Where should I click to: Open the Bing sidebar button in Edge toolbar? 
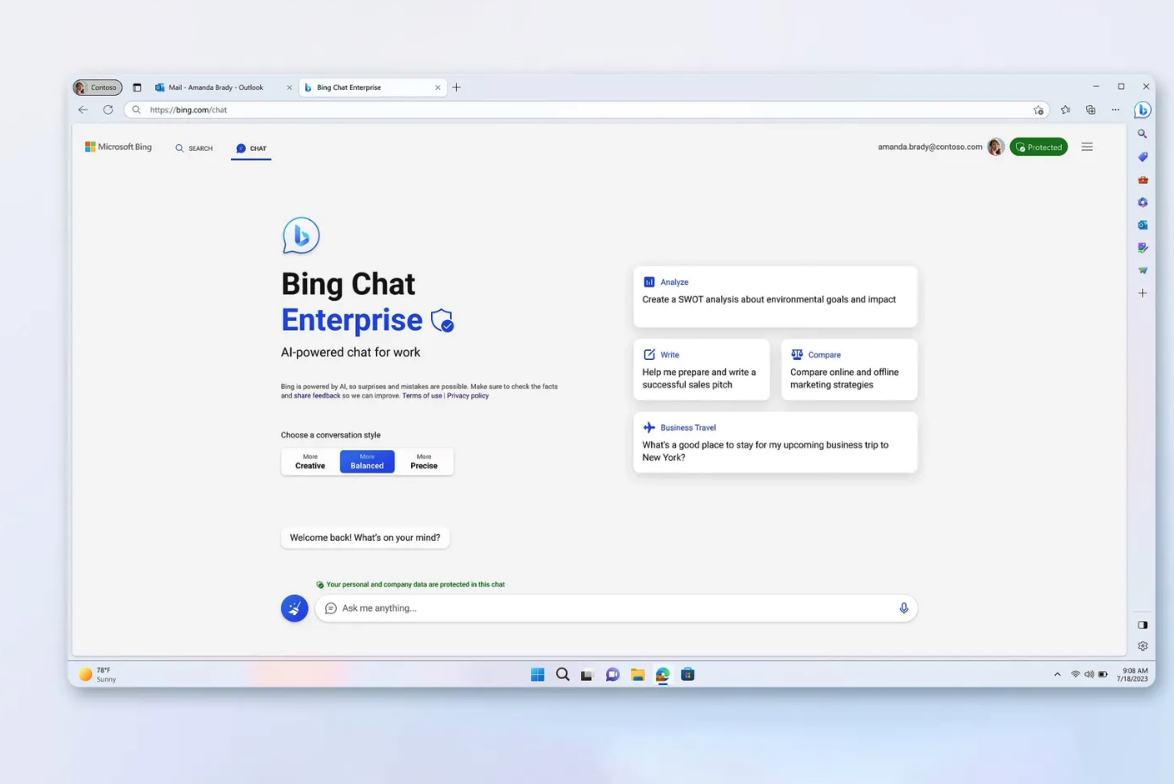(1142, 110)
